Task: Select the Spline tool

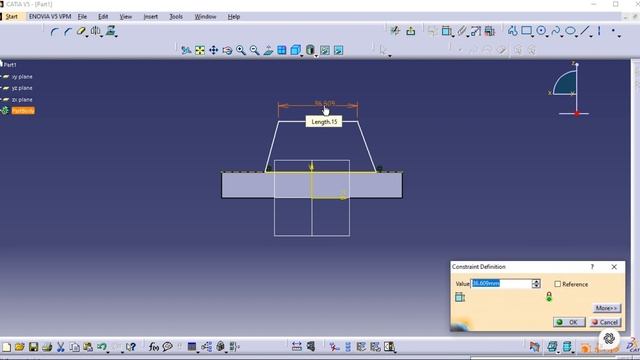Action: pos(556,31)
